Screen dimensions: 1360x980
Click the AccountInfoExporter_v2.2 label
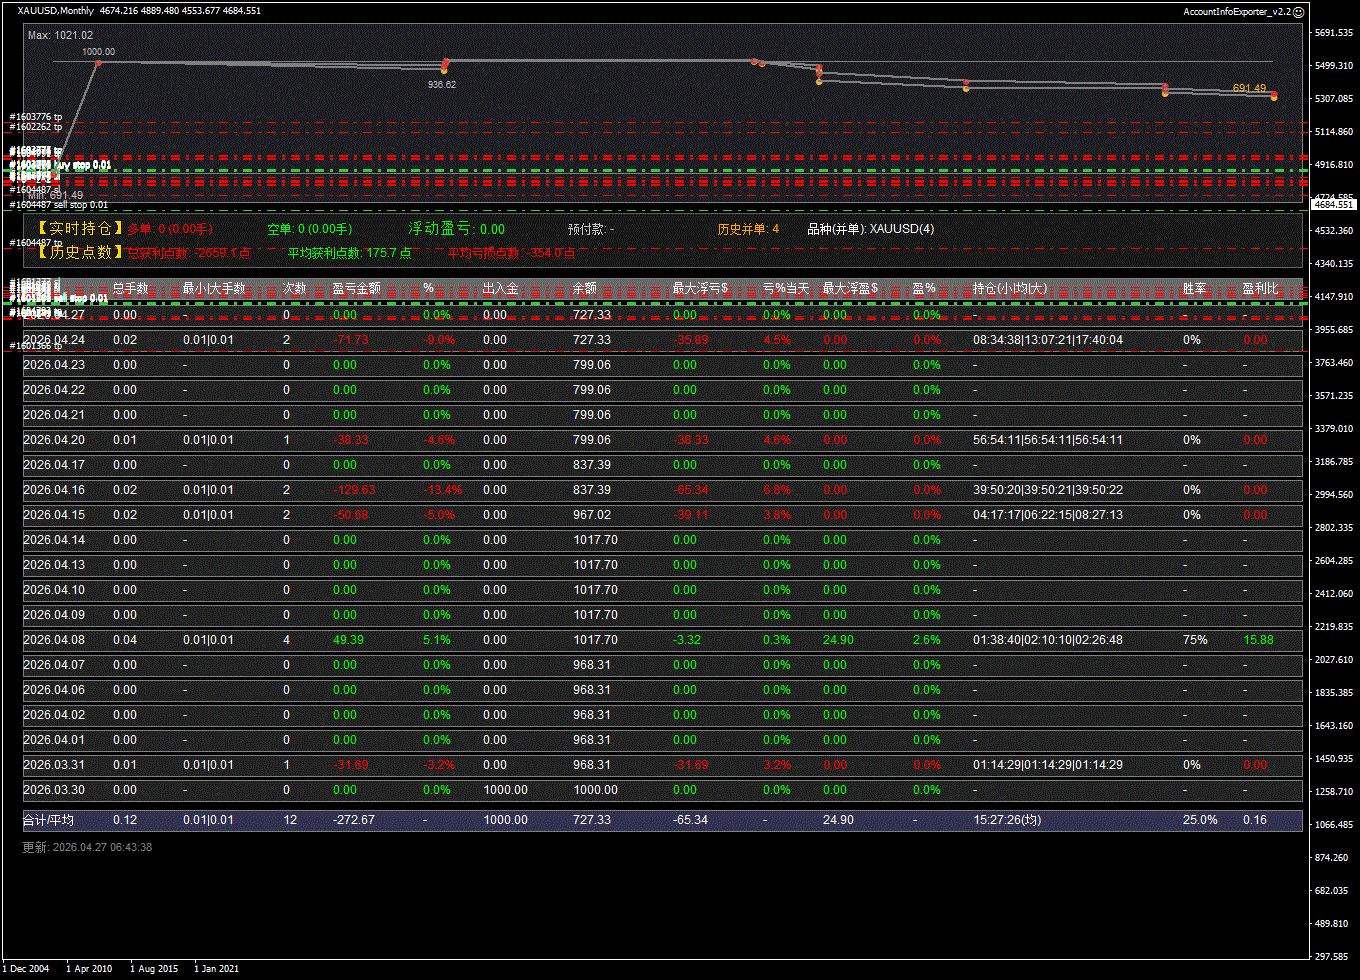[x=1236, y=11]
